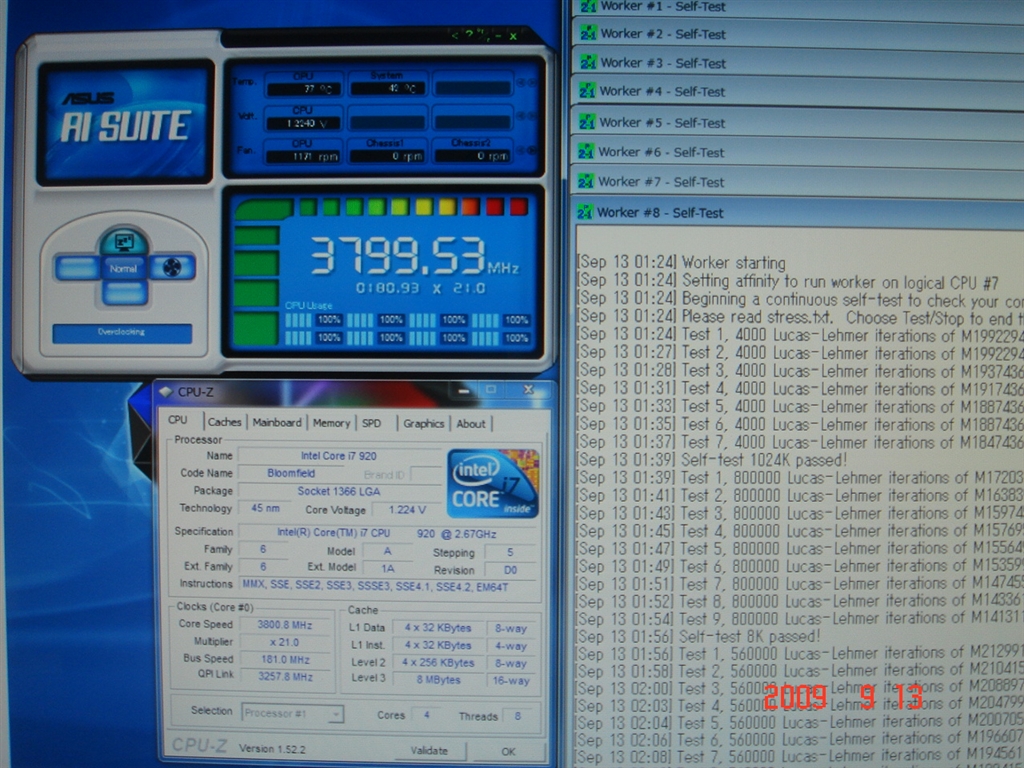The image size is (1024, 768).
Task: Click the Core Voltage value 1.224 V
Action: point(406,509)
